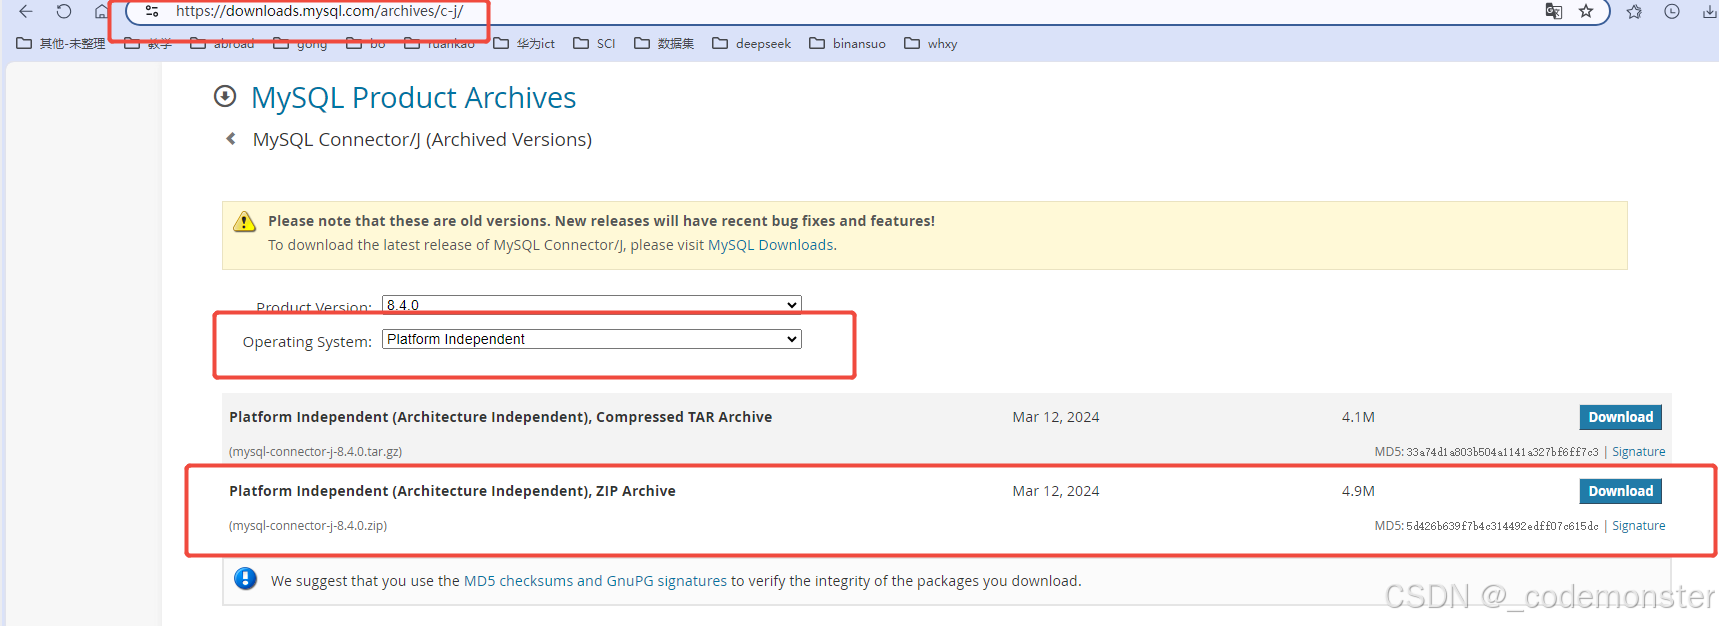Open Signature link for the zip file

pos(1638,526)
